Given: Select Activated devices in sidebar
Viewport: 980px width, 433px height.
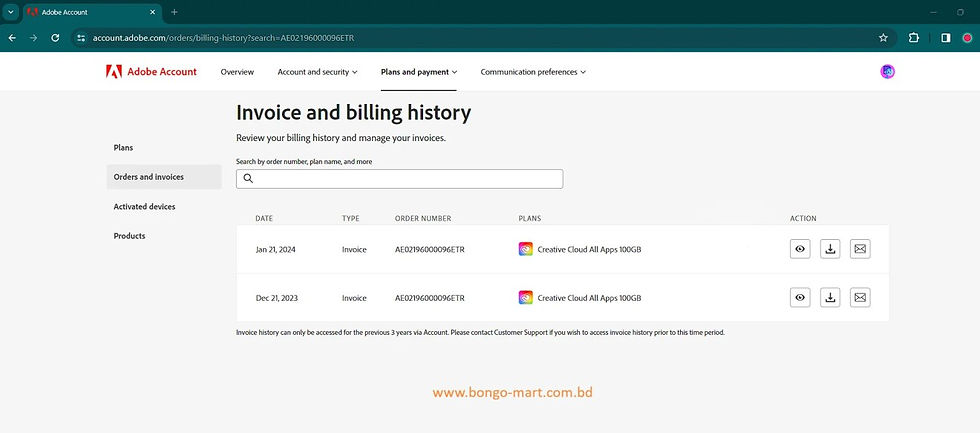Looking at the screenshot, I should 144,206.
